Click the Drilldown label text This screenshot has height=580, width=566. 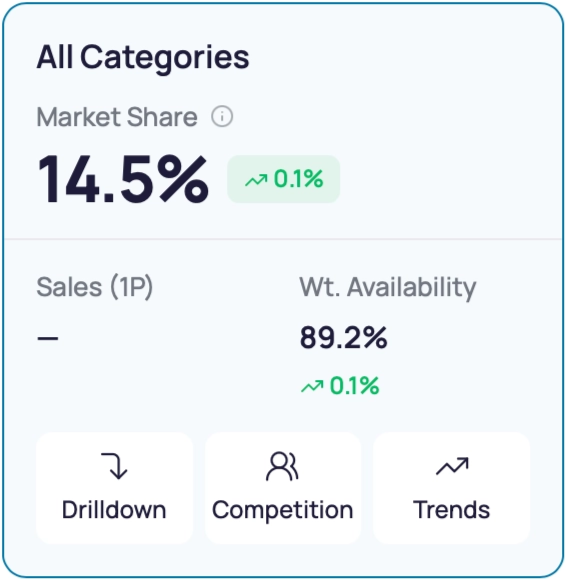click(114, 510)
